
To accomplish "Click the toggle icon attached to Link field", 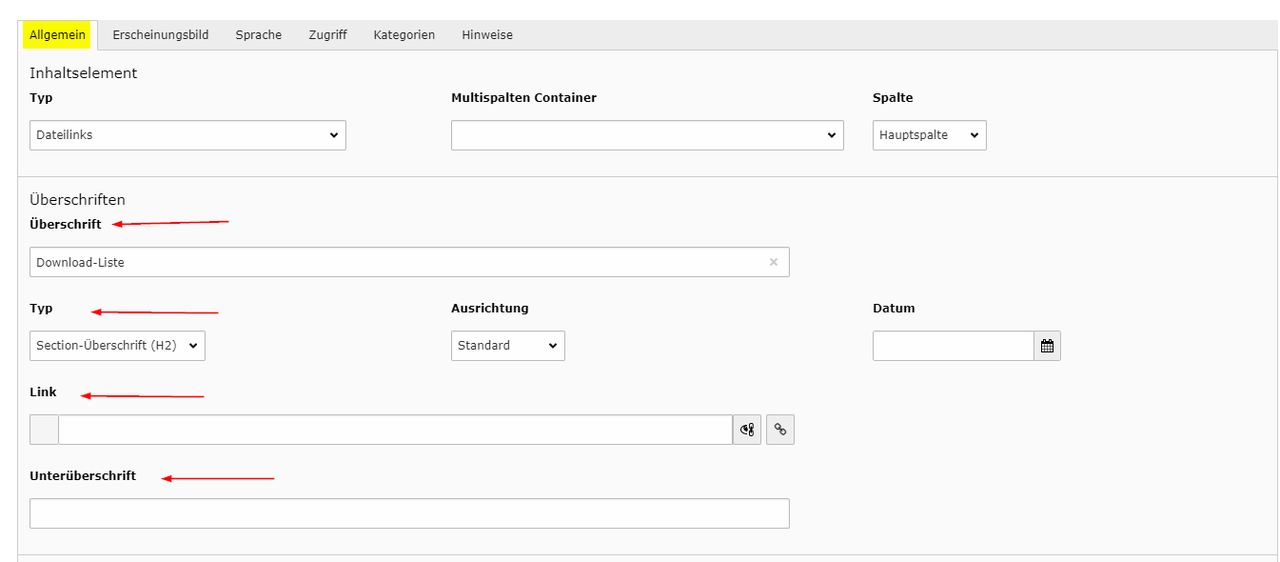I will coord(747,430).
